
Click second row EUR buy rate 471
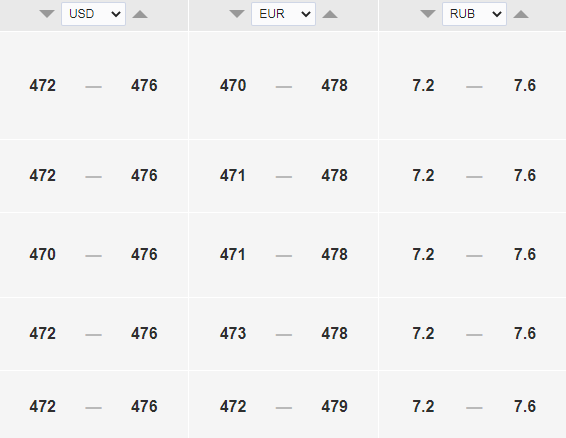(232, 175)
